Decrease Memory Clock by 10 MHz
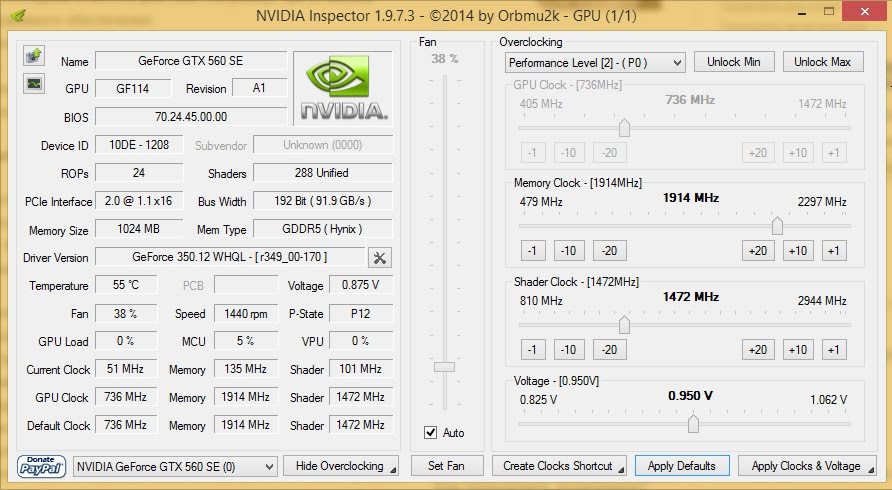892x490 pixels. click(569, 251)
